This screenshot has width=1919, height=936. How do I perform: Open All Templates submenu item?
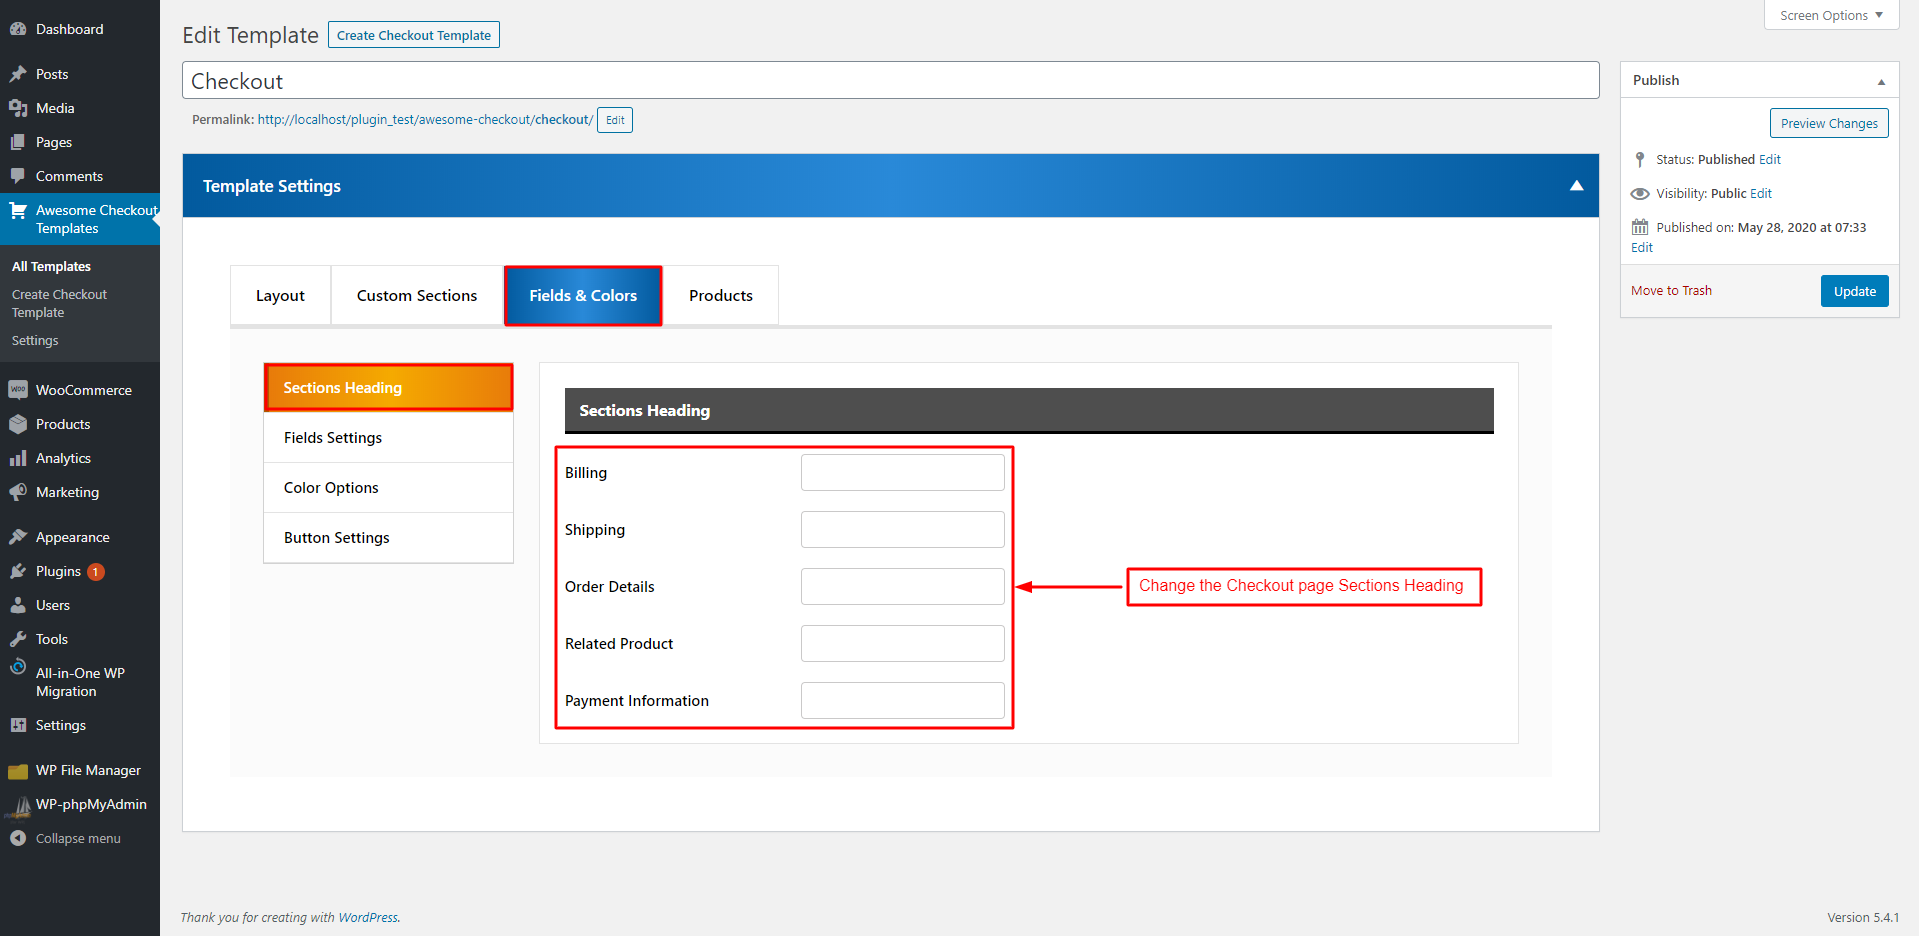point(51,267)
